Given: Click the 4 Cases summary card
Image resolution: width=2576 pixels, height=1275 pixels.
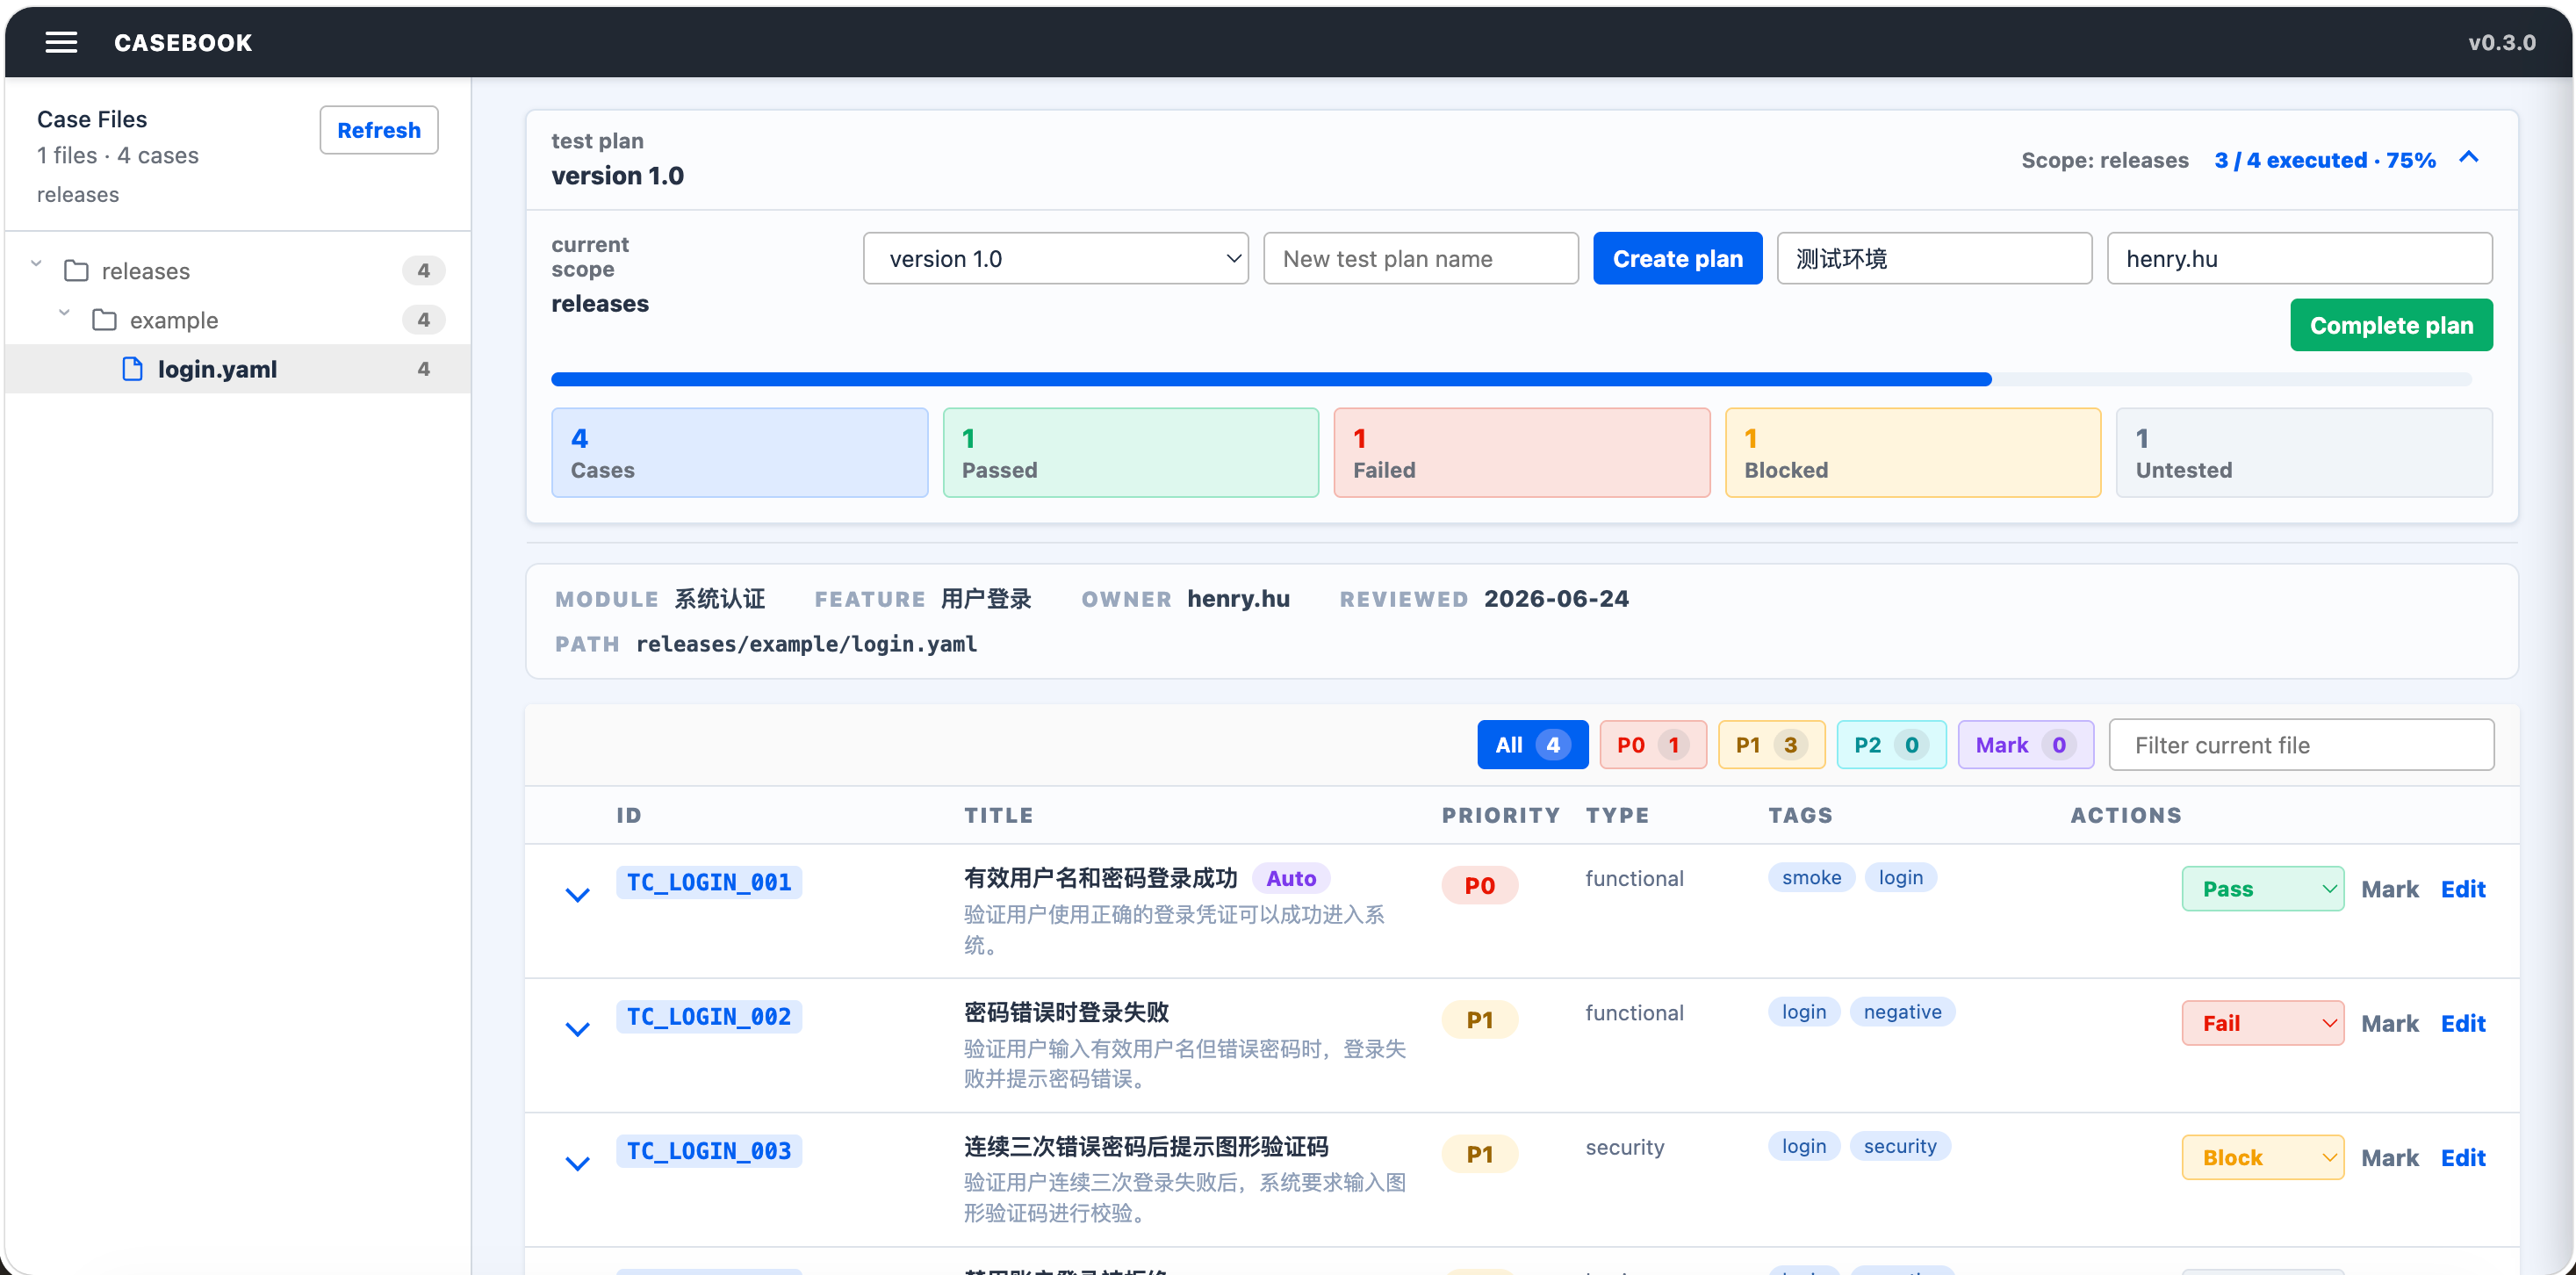Looking at the screenshot, I should (739, 453).
